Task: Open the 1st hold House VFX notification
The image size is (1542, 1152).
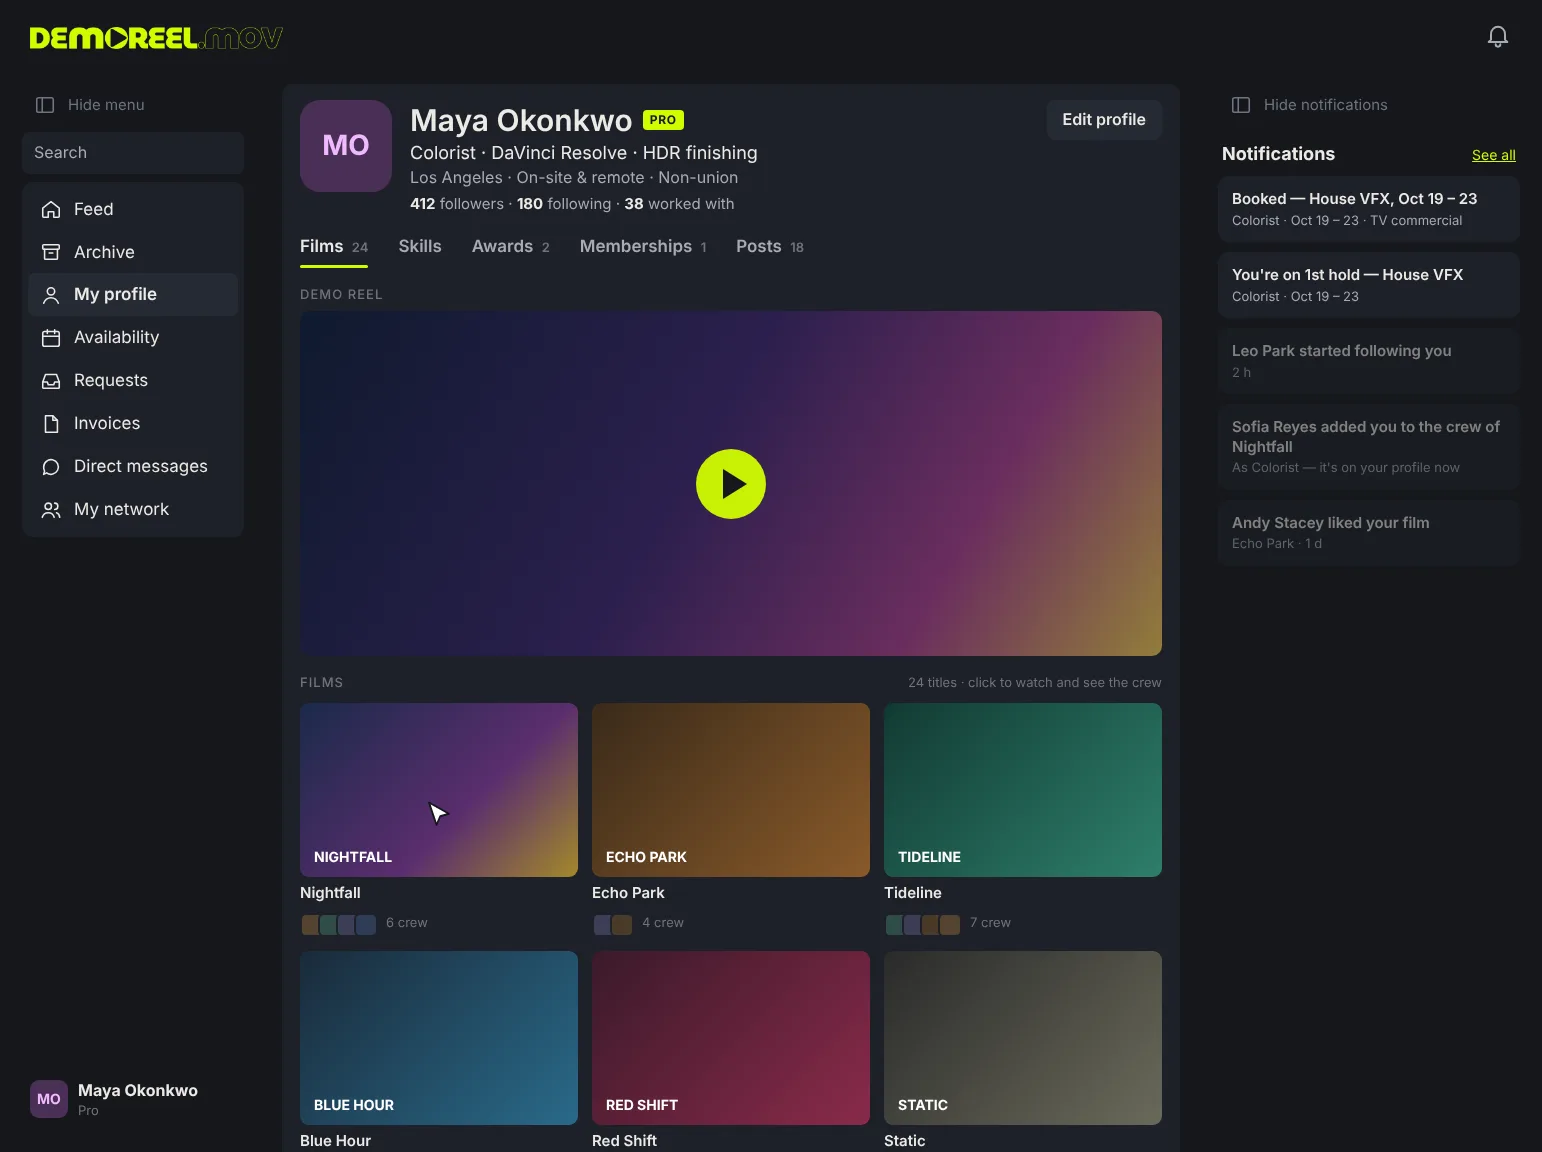Action: coord(1369,285)
